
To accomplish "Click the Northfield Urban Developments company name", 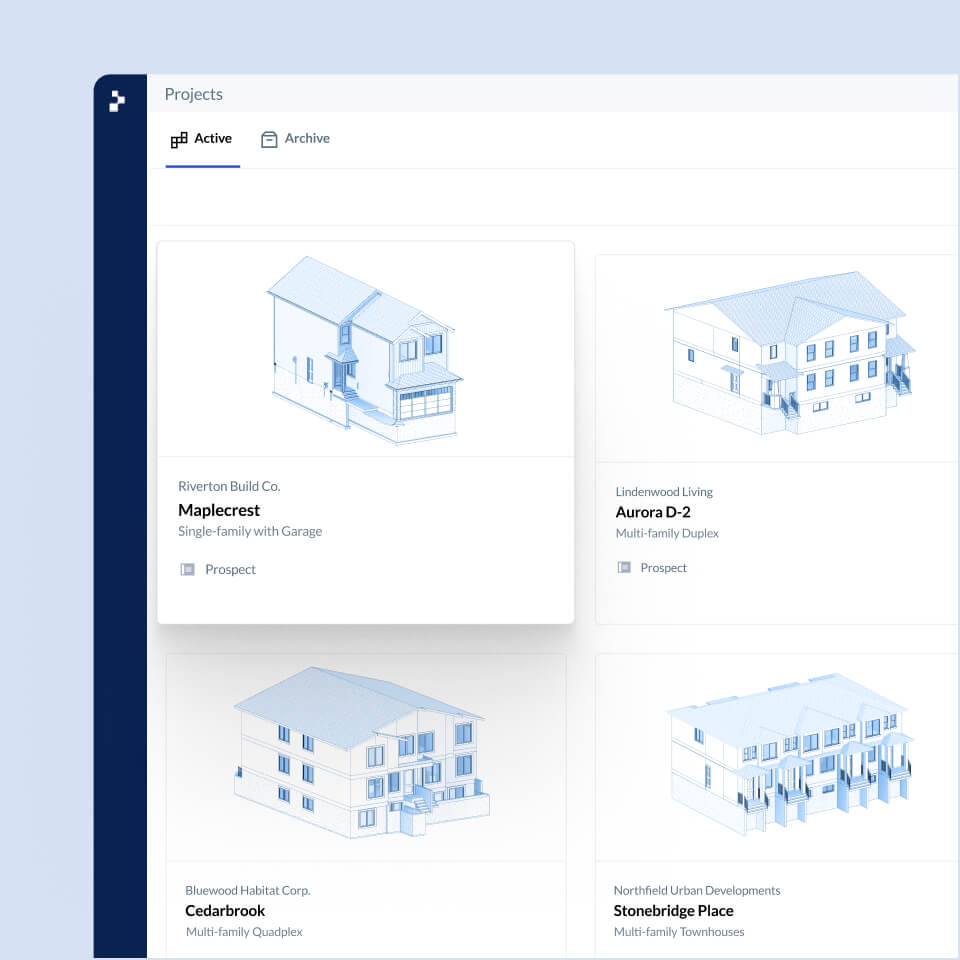I will pyautogui.click(x=697, y=890).
